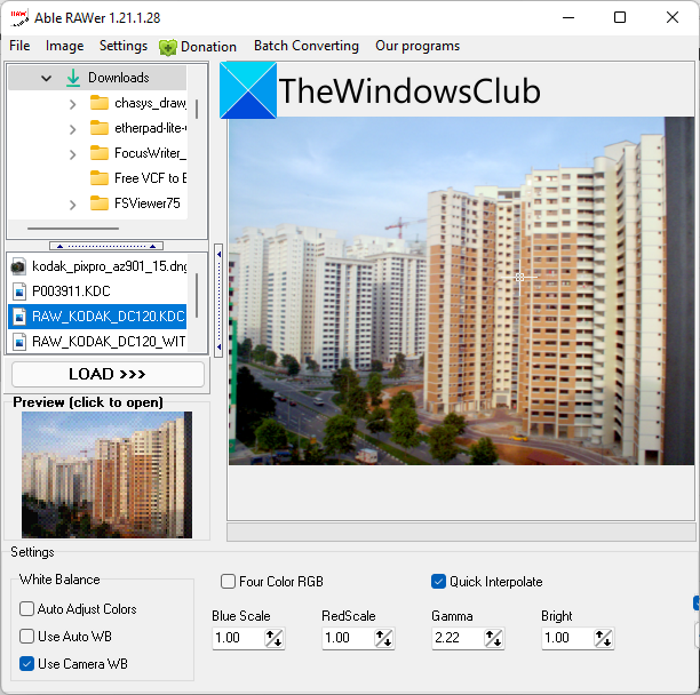Click the Downloads green arrow icon
The width and height of the screenshot is (700, 695).
click(73, 78)
